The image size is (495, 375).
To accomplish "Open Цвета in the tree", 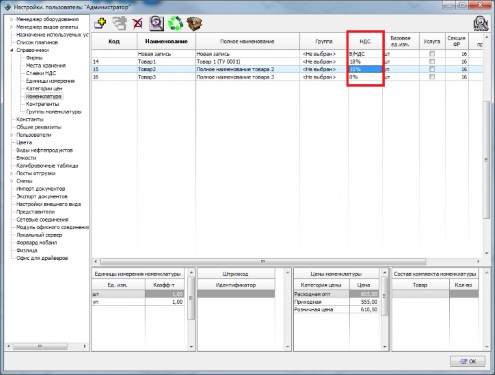I will tap(24, 142).
